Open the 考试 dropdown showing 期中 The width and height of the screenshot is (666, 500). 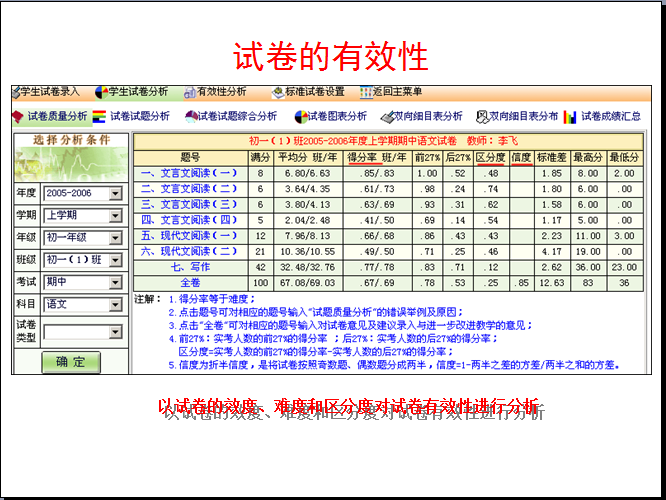pos(114,283)
